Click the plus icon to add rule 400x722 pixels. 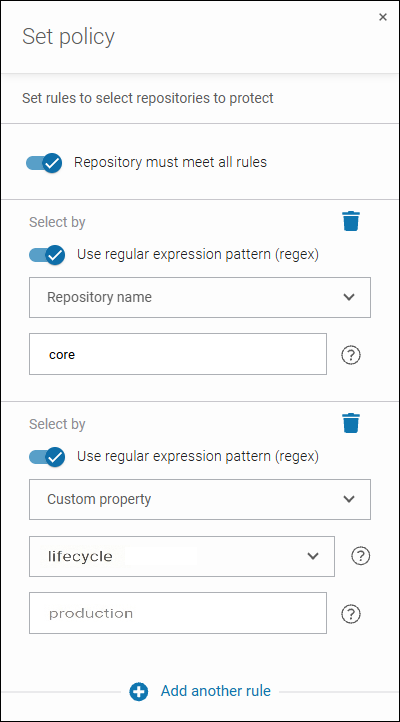pos(139,692)
